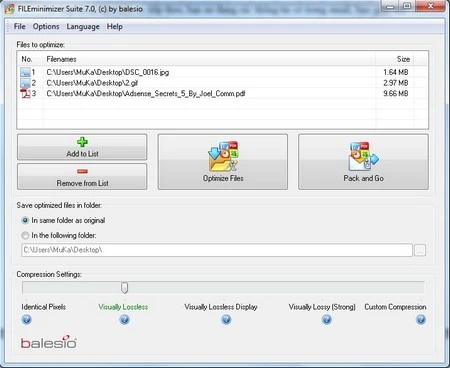Click the output folder path field

pyautogui.click(x=217, y=250)
